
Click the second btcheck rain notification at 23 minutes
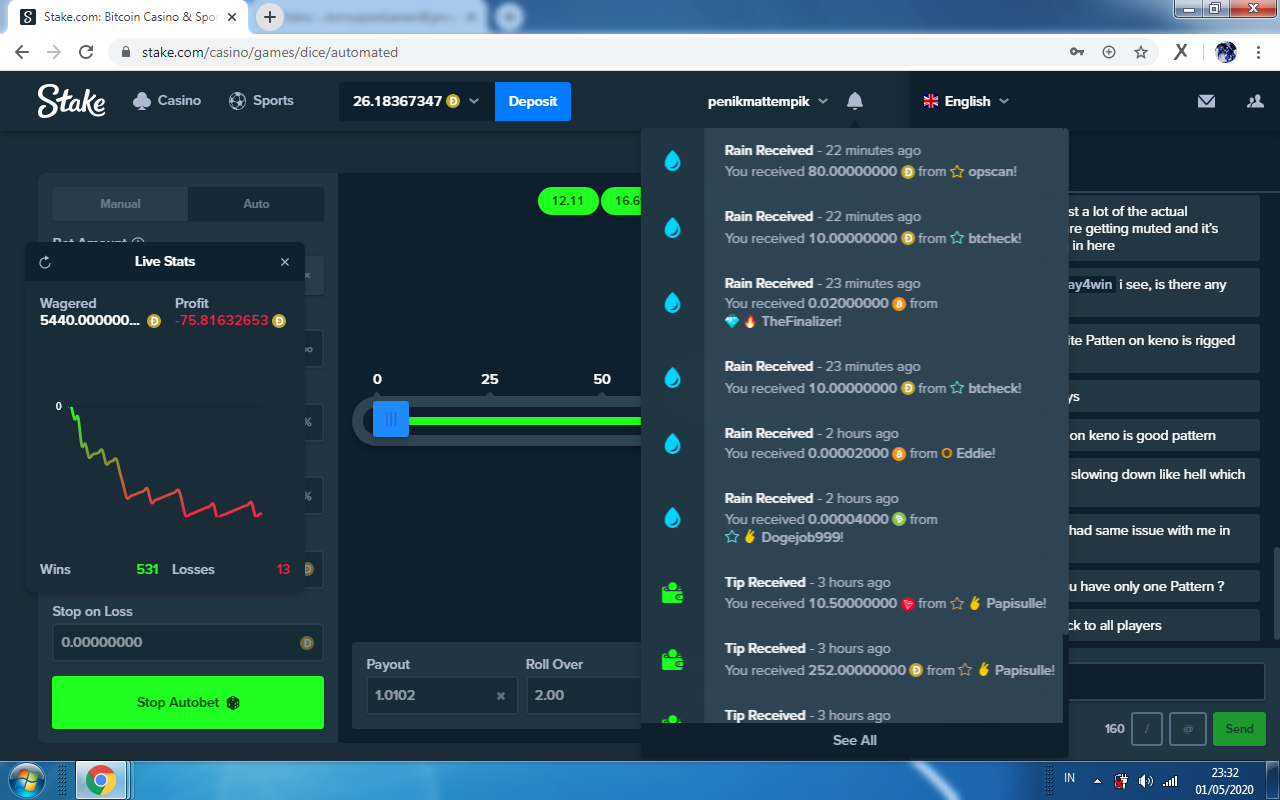[853, 377]
